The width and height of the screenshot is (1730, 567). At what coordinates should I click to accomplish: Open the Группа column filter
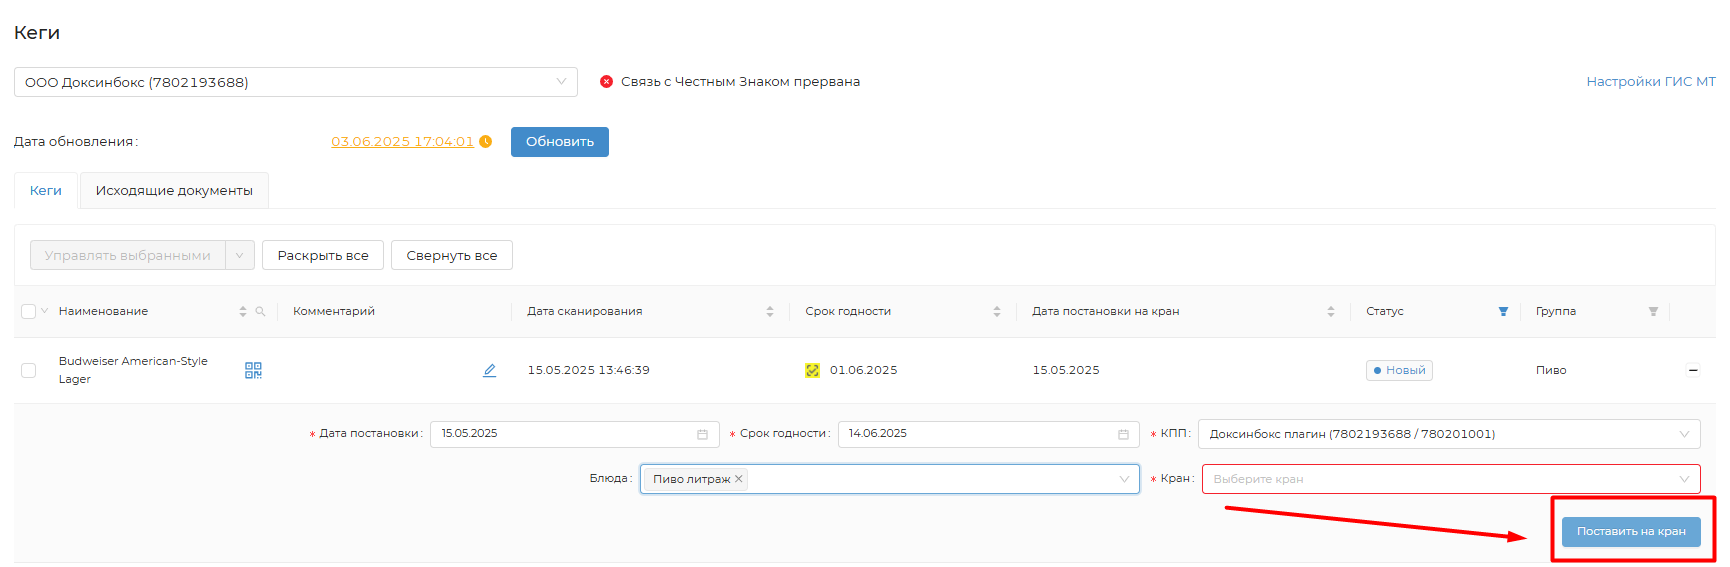pyautogui.click(x=1653, y=312)
